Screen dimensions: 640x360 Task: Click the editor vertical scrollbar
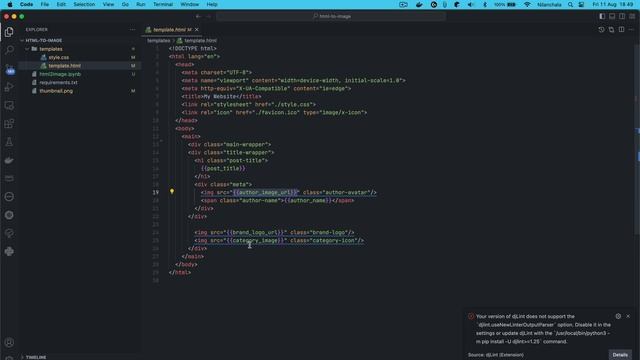coord(637,139)
